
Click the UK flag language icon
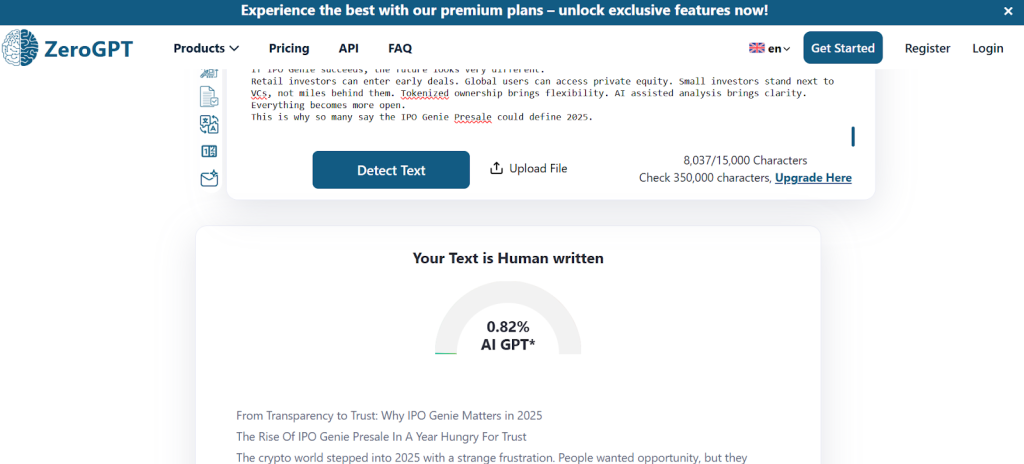coord(757,48)
